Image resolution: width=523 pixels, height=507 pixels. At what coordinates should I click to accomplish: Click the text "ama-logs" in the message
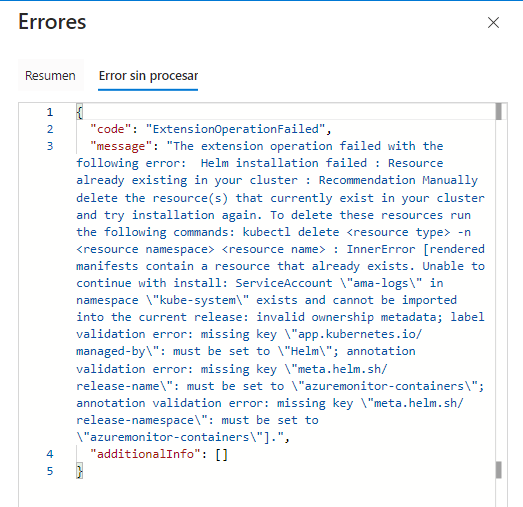(x=381, y=283)
